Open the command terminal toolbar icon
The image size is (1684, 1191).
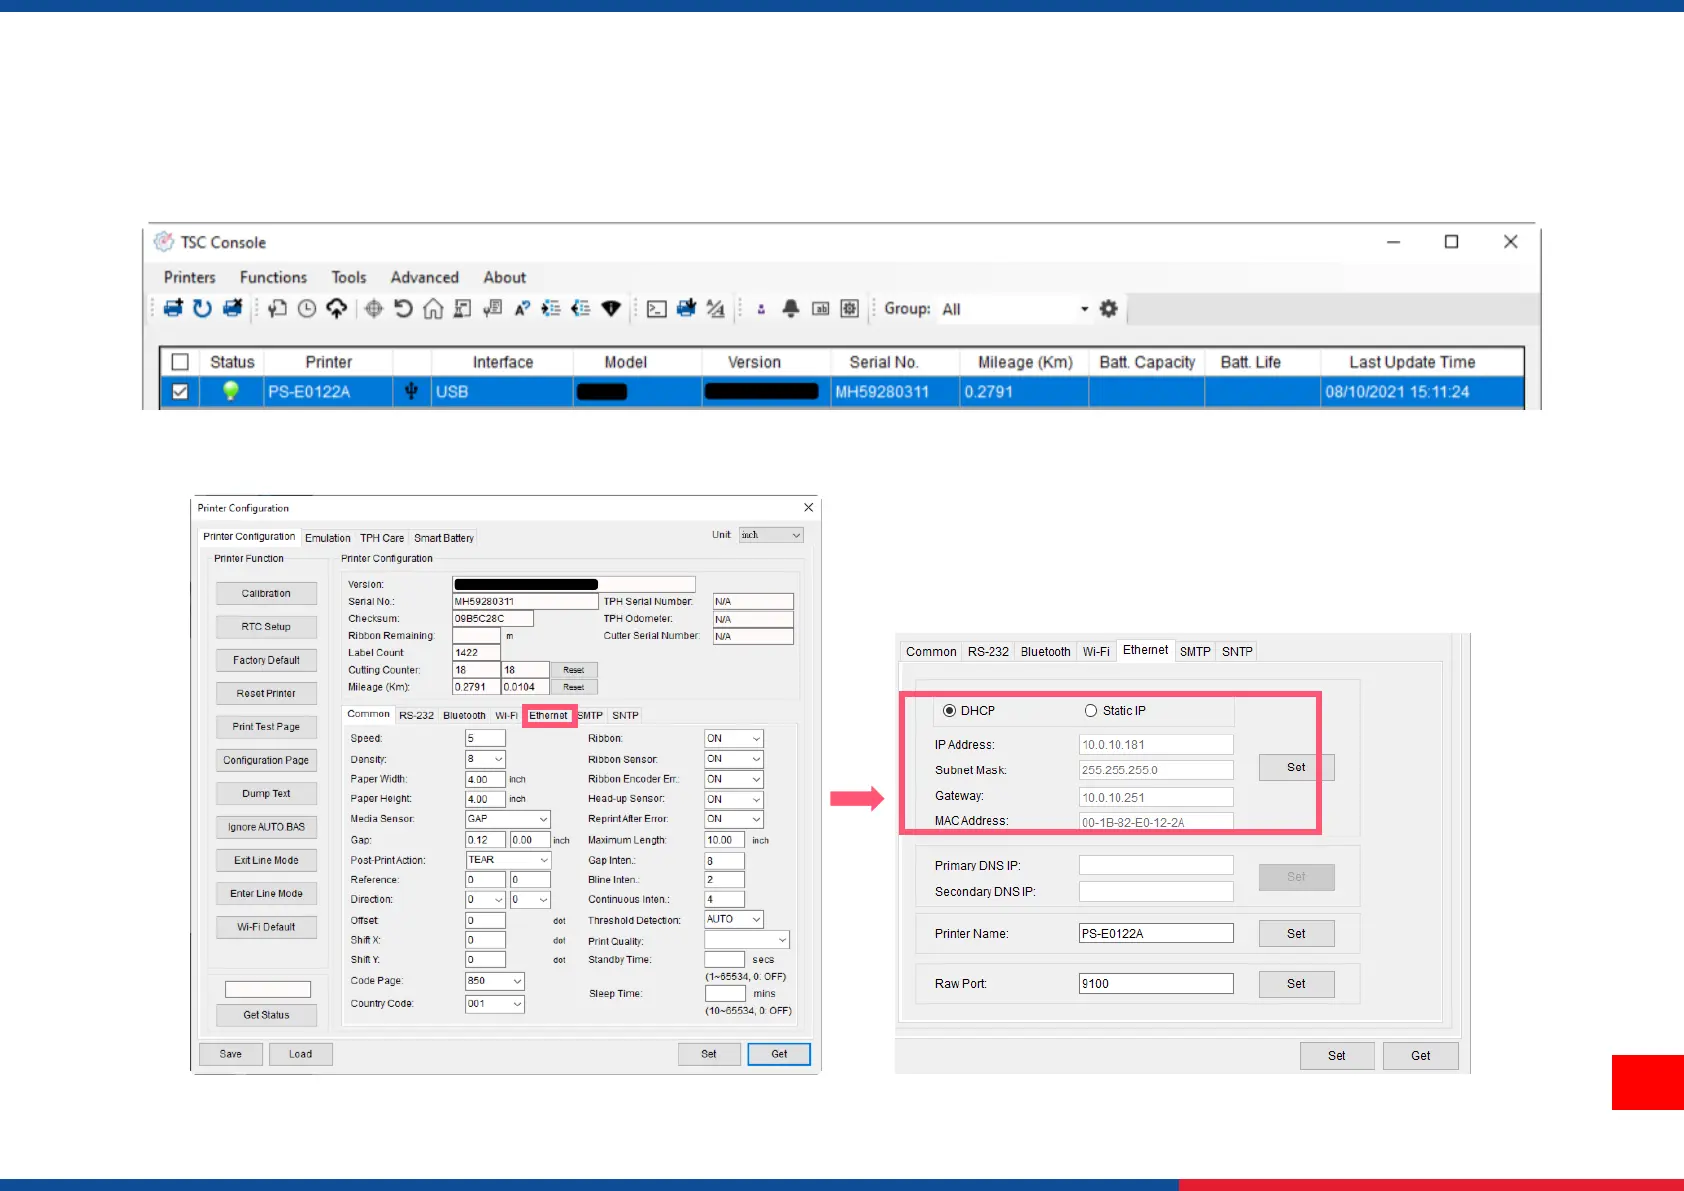click(657, 309)
